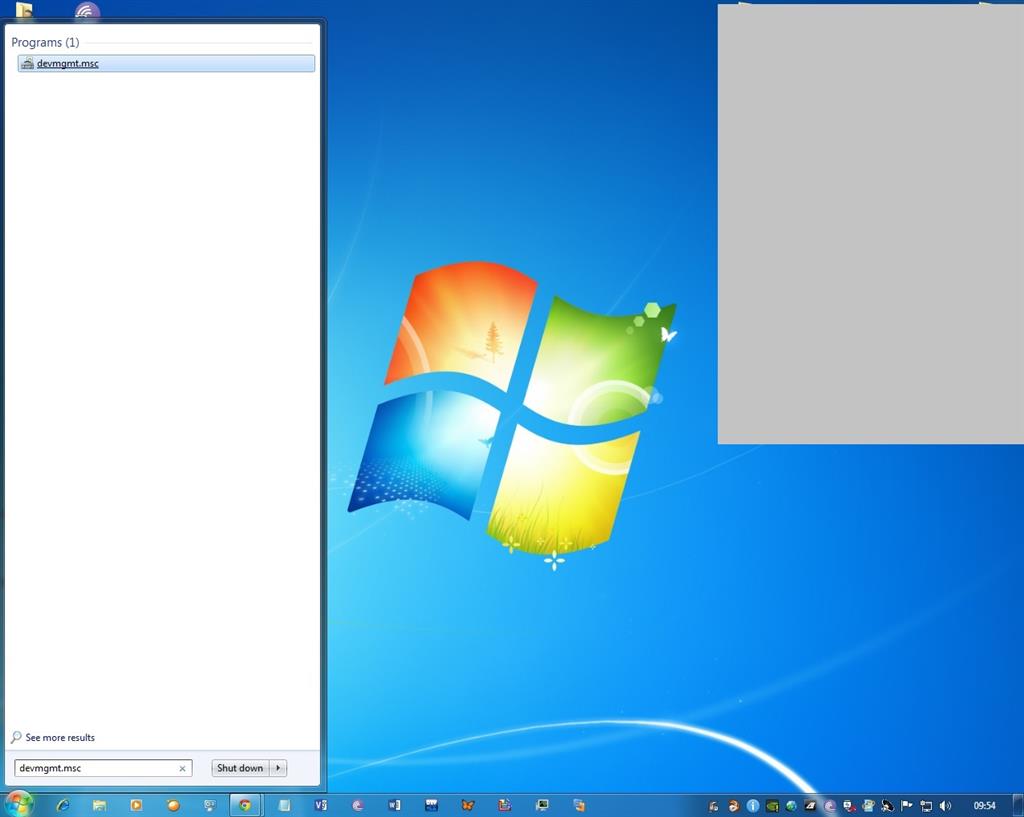Expand the Shut down options arrow
Image resolution: width=1024 pixels, height=817 pixels.
[x=278, y=768]
